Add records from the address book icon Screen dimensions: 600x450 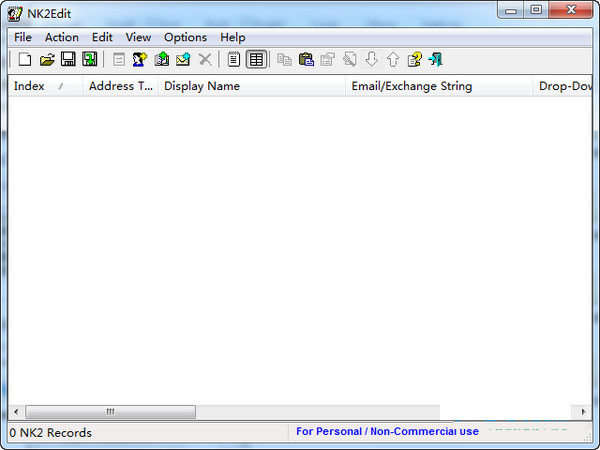point(161,60)
